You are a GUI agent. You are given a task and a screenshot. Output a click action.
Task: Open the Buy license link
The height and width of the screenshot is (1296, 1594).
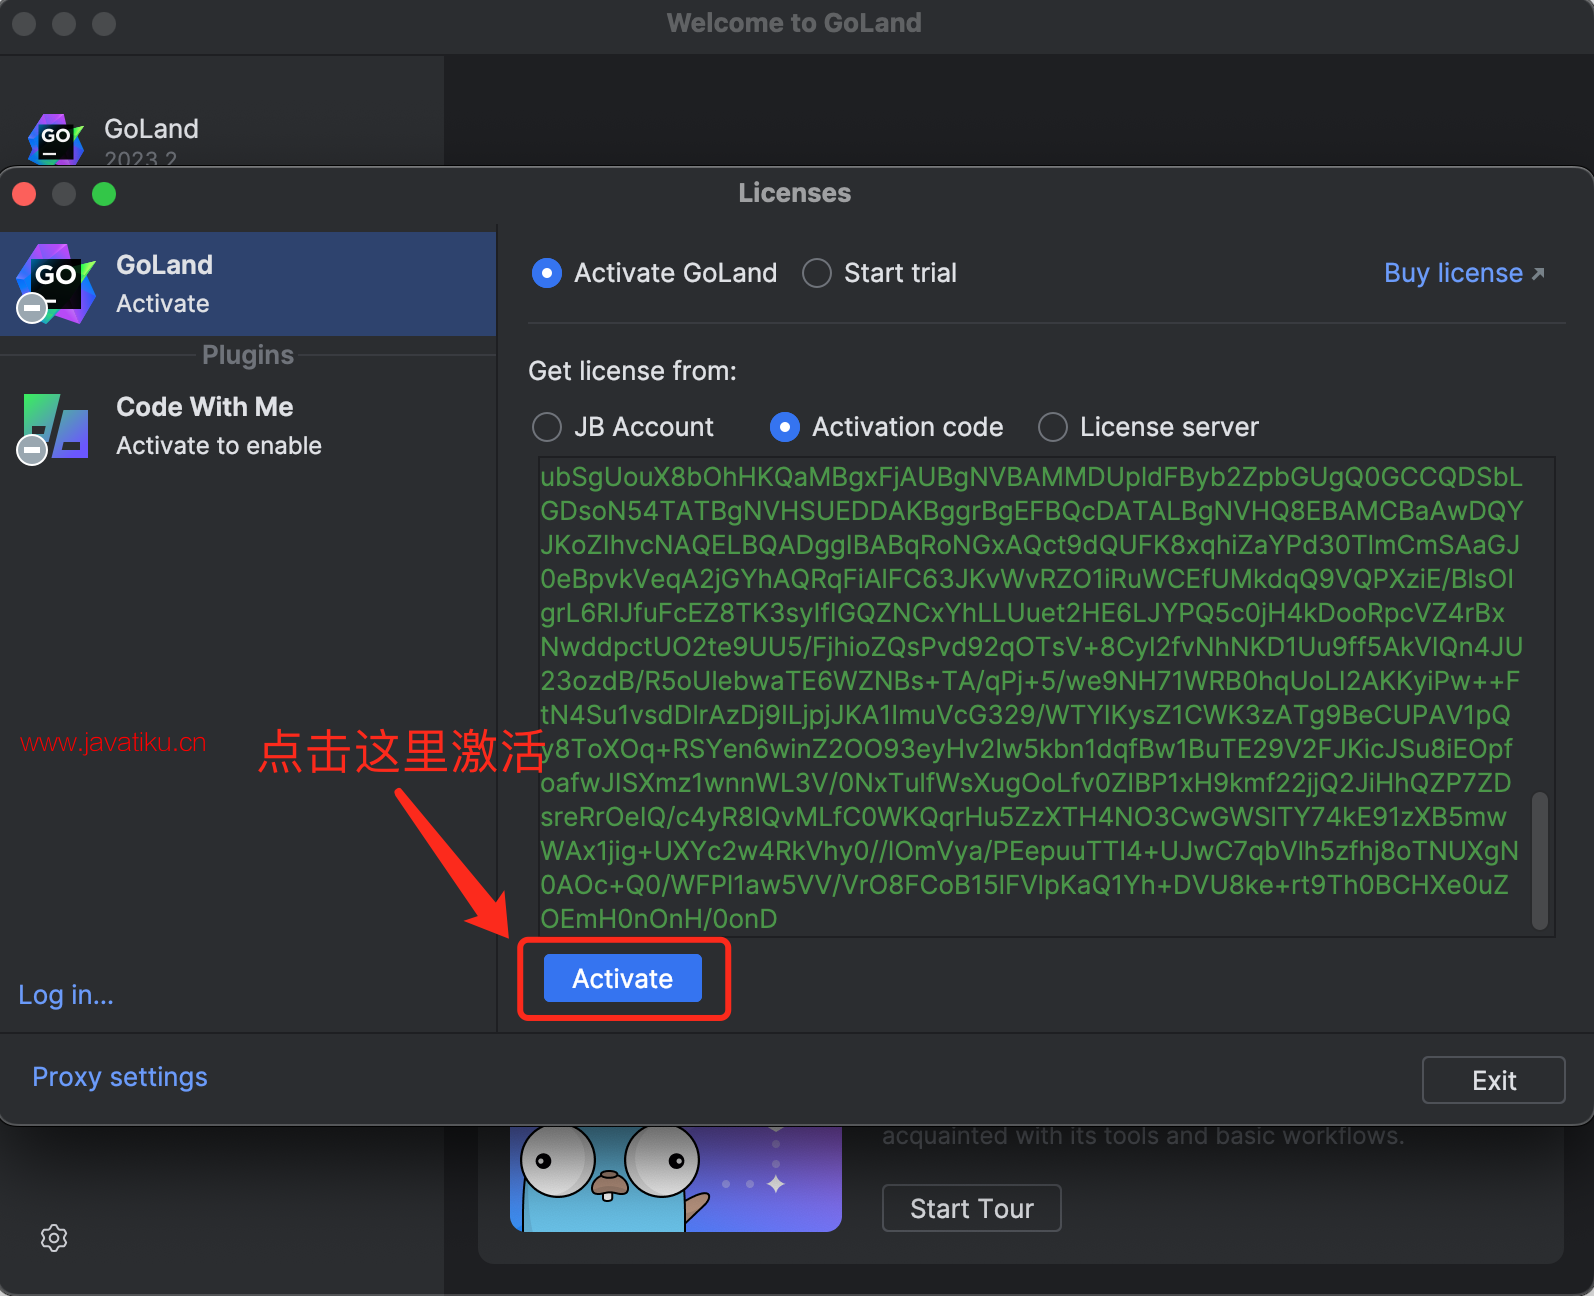[x=1464, y=273]
